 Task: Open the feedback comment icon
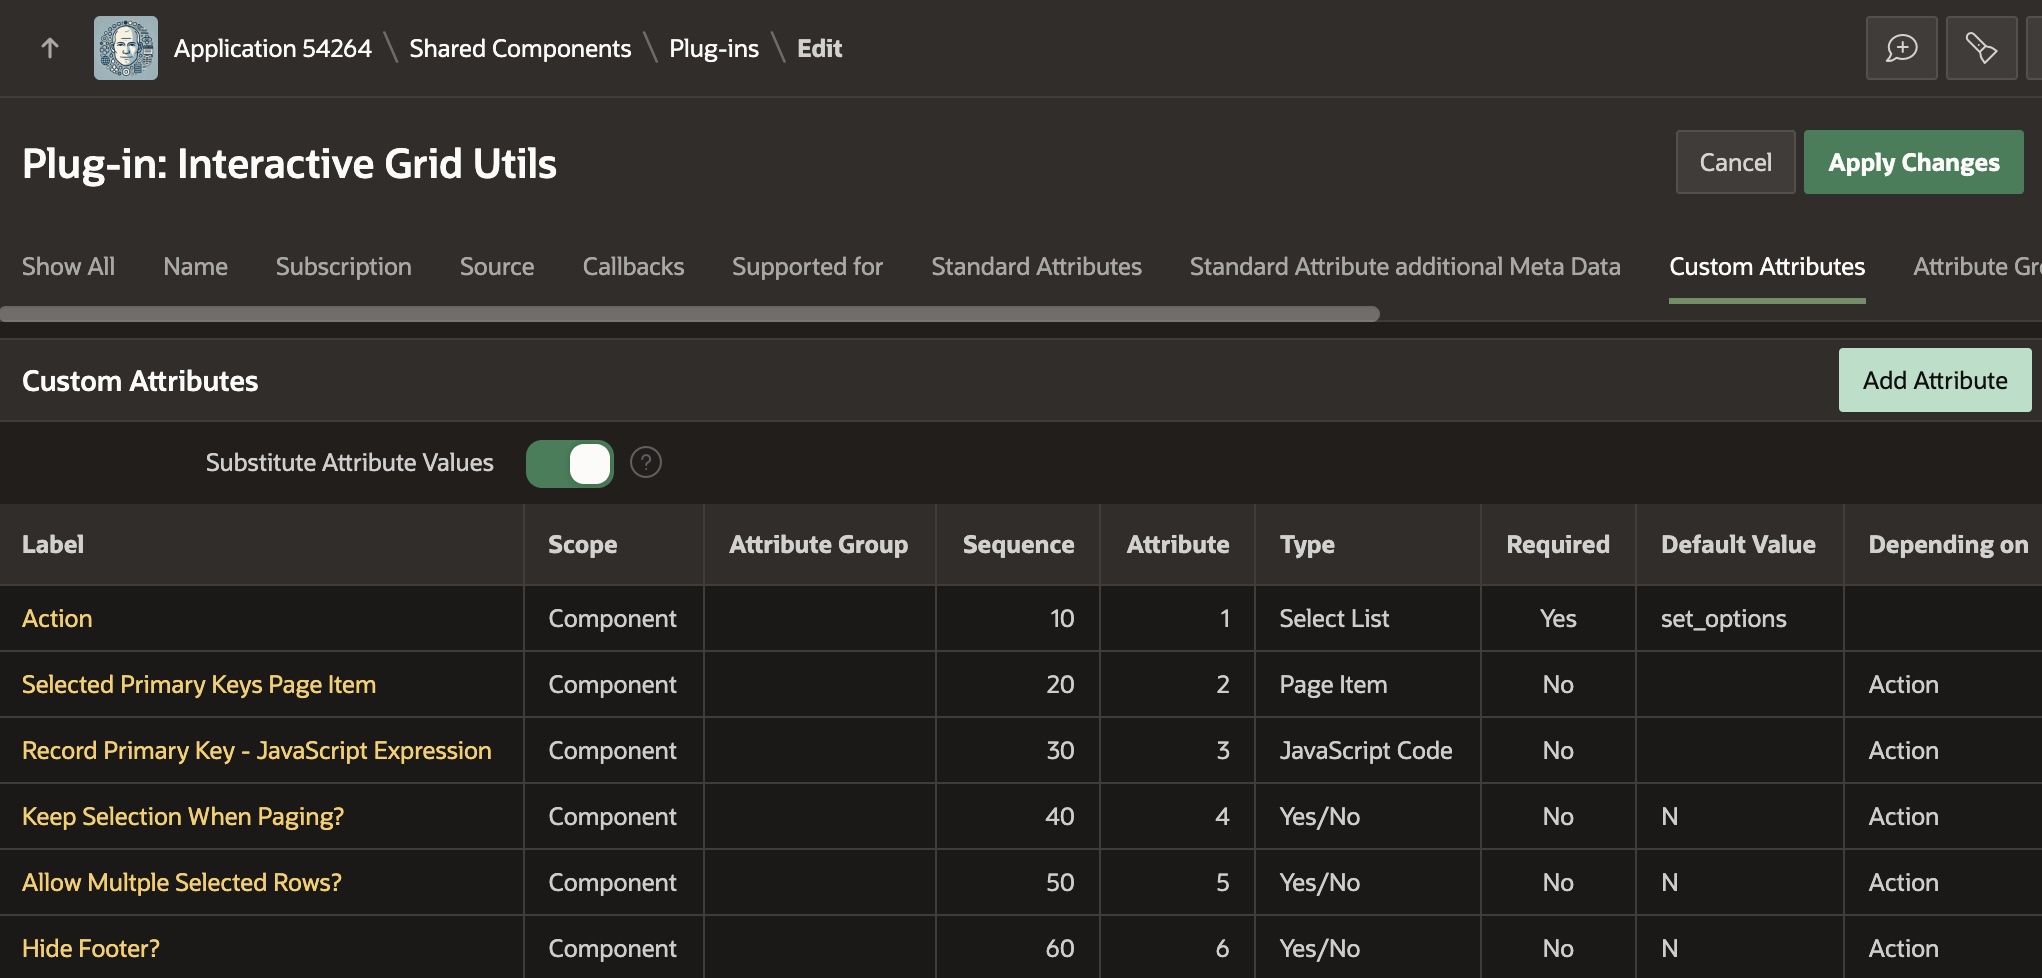[1901, 48]
